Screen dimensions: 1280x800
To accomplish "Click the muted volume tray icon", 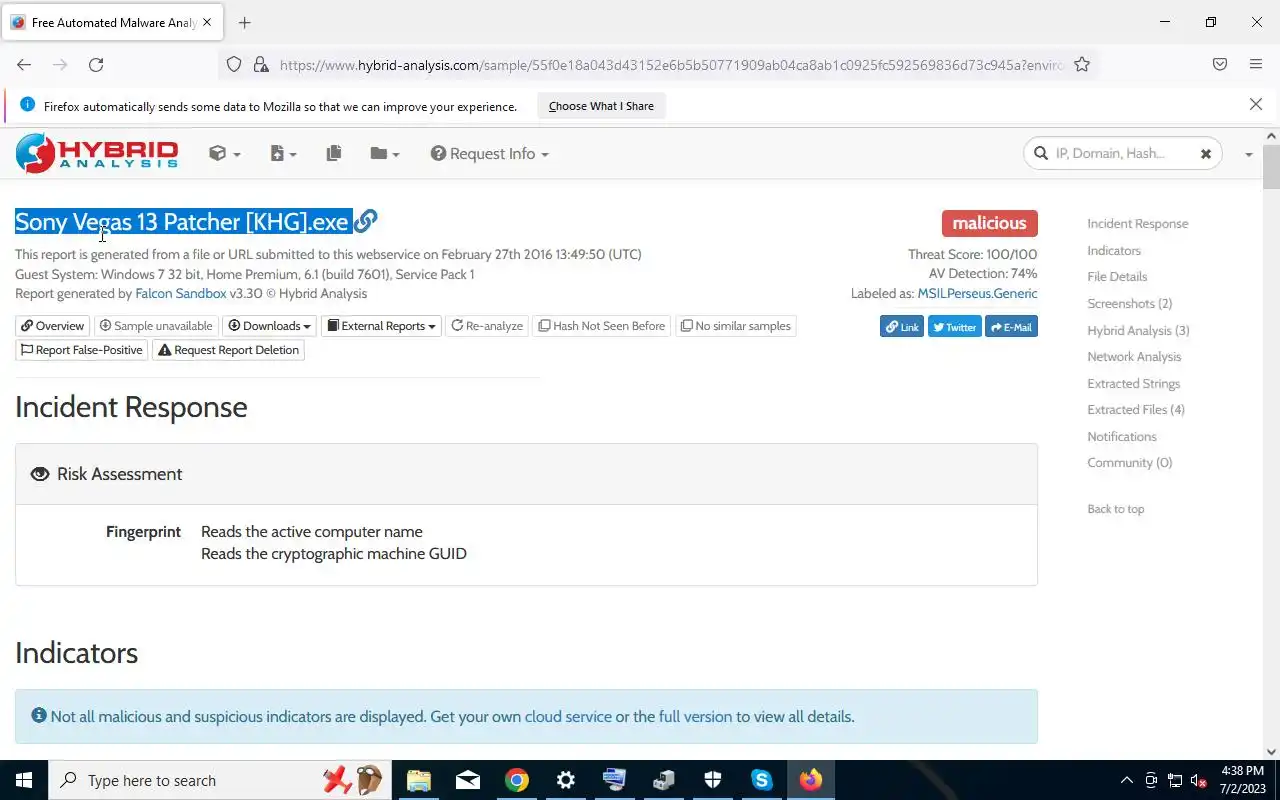I will coord(1199,780).
